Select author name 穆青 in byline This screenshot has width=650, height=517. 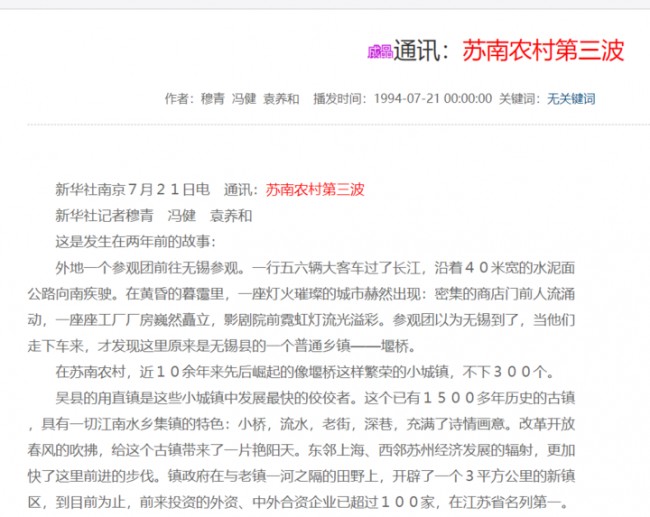(x=212, y=99)
